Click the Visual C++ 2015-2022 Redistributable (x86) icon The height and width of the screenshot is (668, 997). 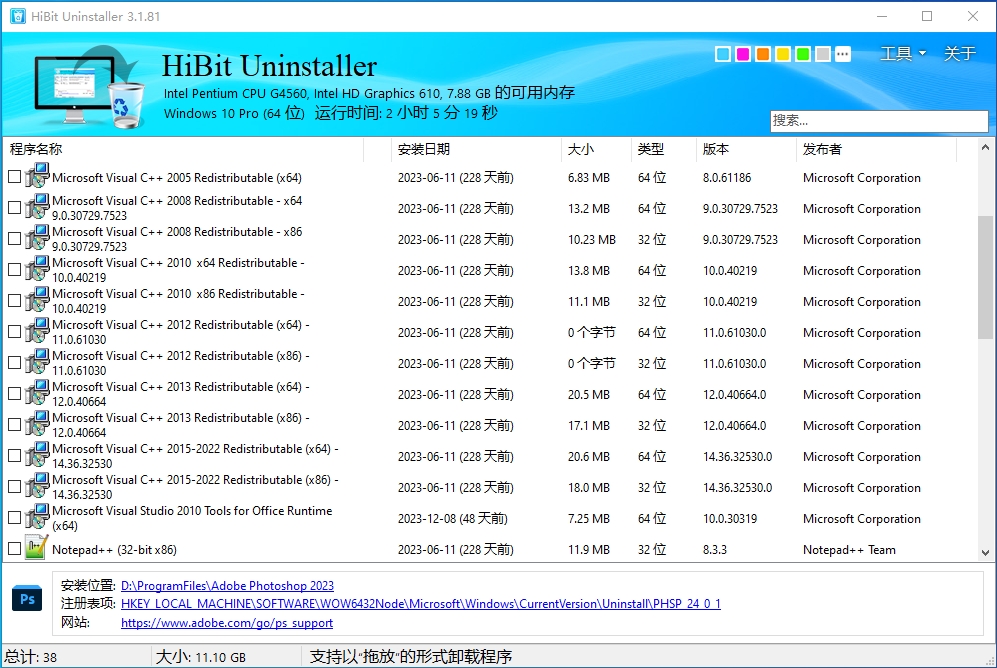pyautogui.click(x=37, y=486)
